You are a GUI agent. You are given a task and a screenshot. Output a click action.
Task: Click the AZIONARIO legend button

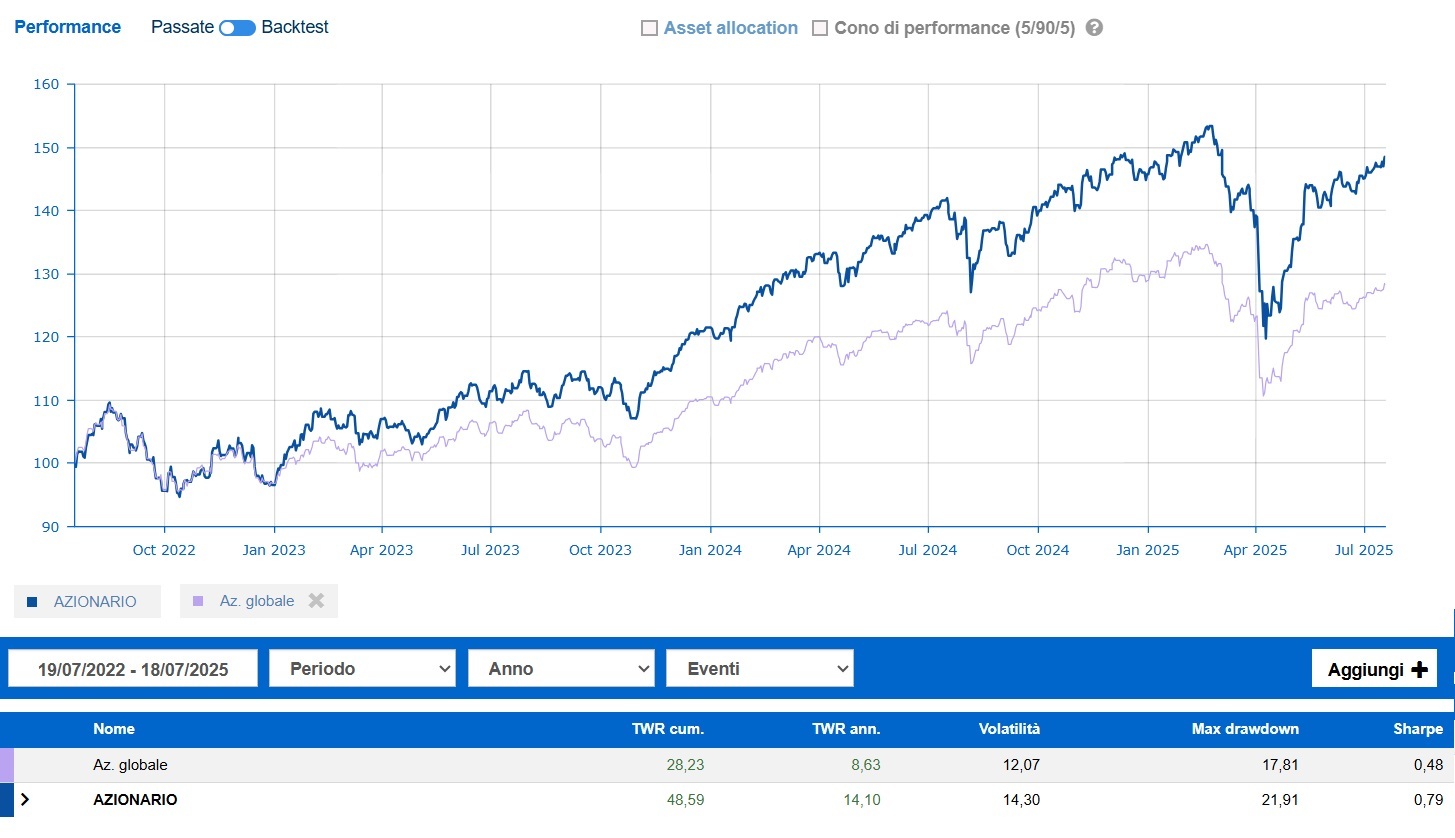tap(87, 602)
